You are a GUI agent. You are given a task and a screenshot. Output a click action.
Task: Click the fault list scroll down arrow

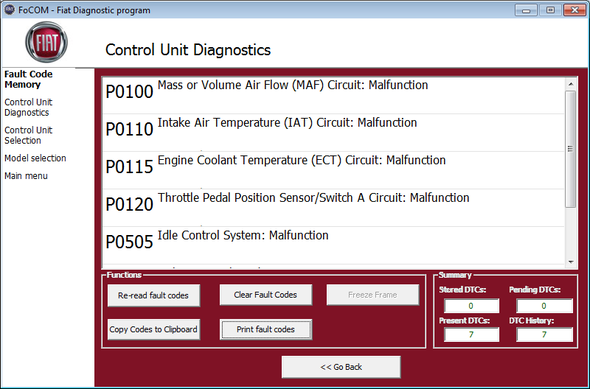(571, 262)
